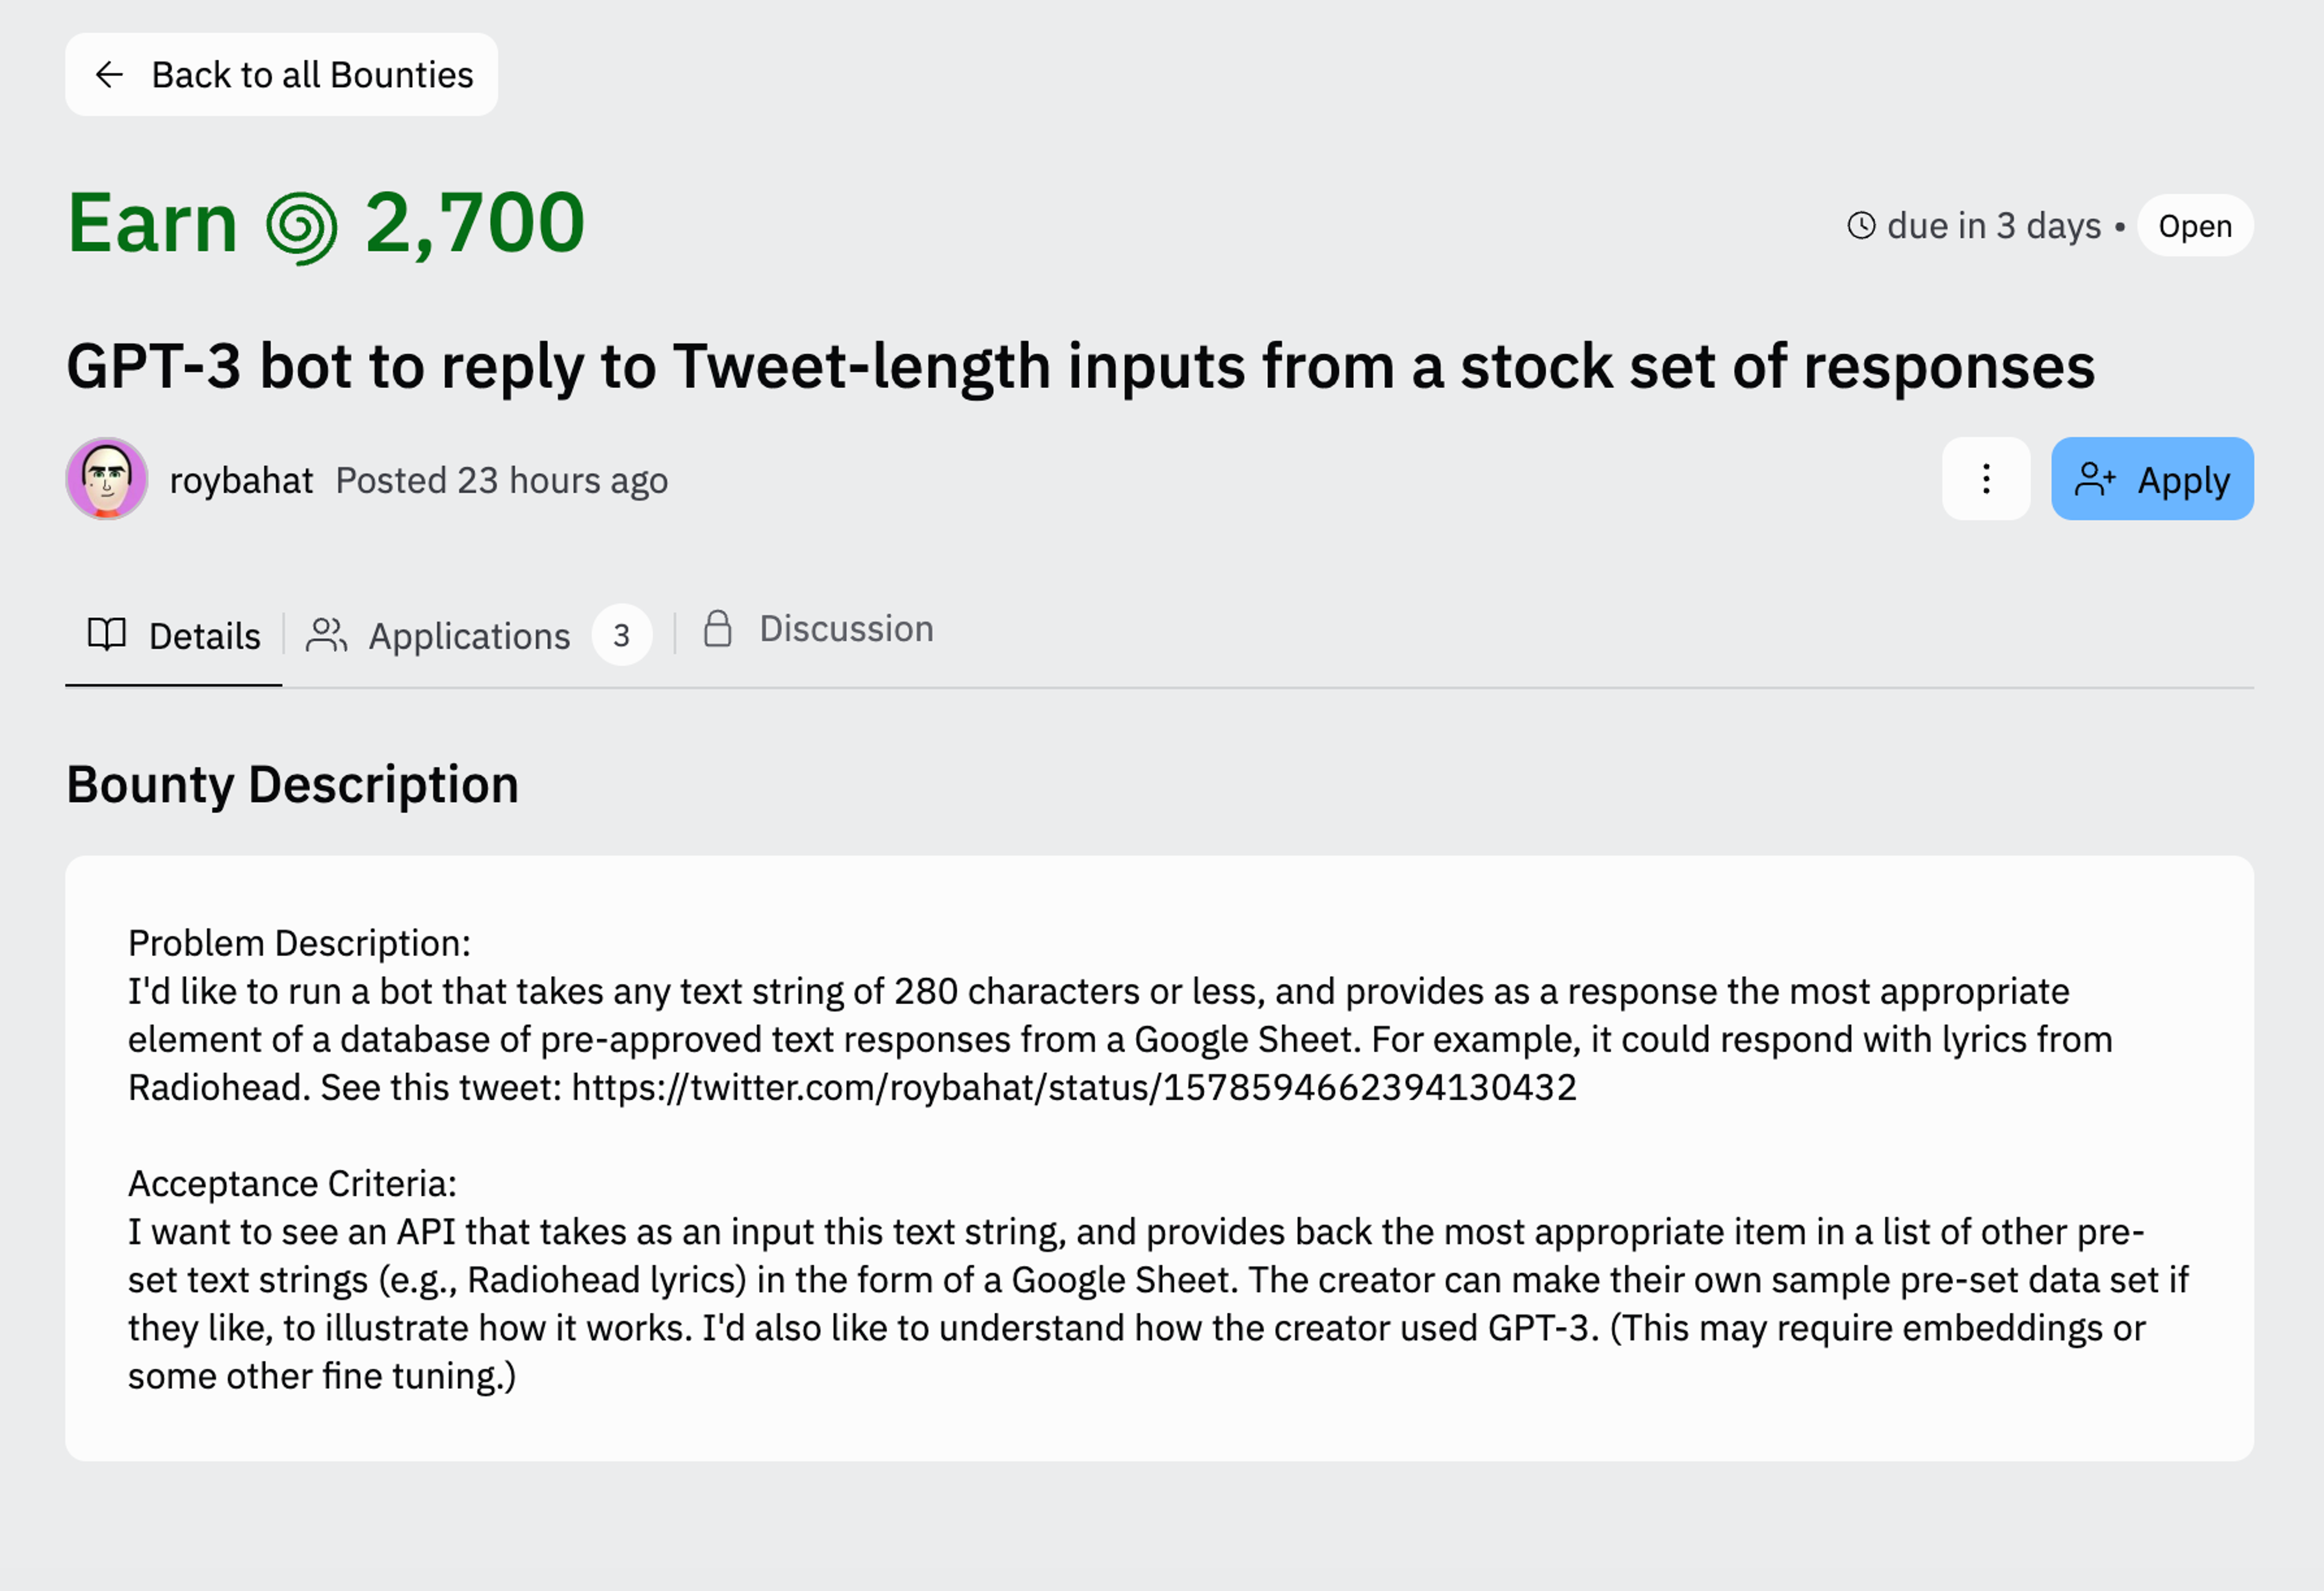This screenshot has width=2324, height=1591.
Task: Click the roybahat username
Action: pos(241,481)
